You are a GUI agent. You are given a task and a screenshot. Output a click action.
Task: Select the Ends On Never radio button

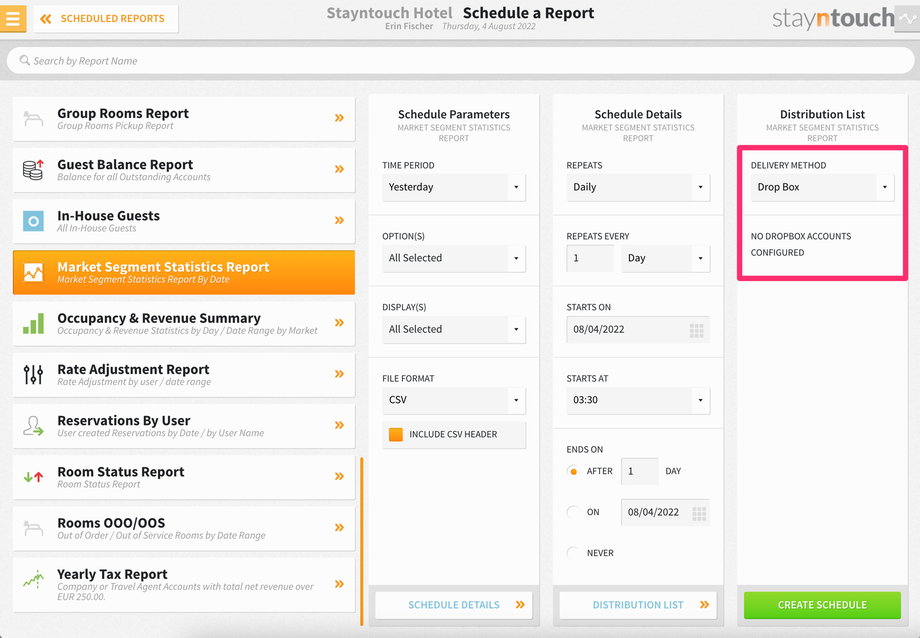tap(573, 553)
